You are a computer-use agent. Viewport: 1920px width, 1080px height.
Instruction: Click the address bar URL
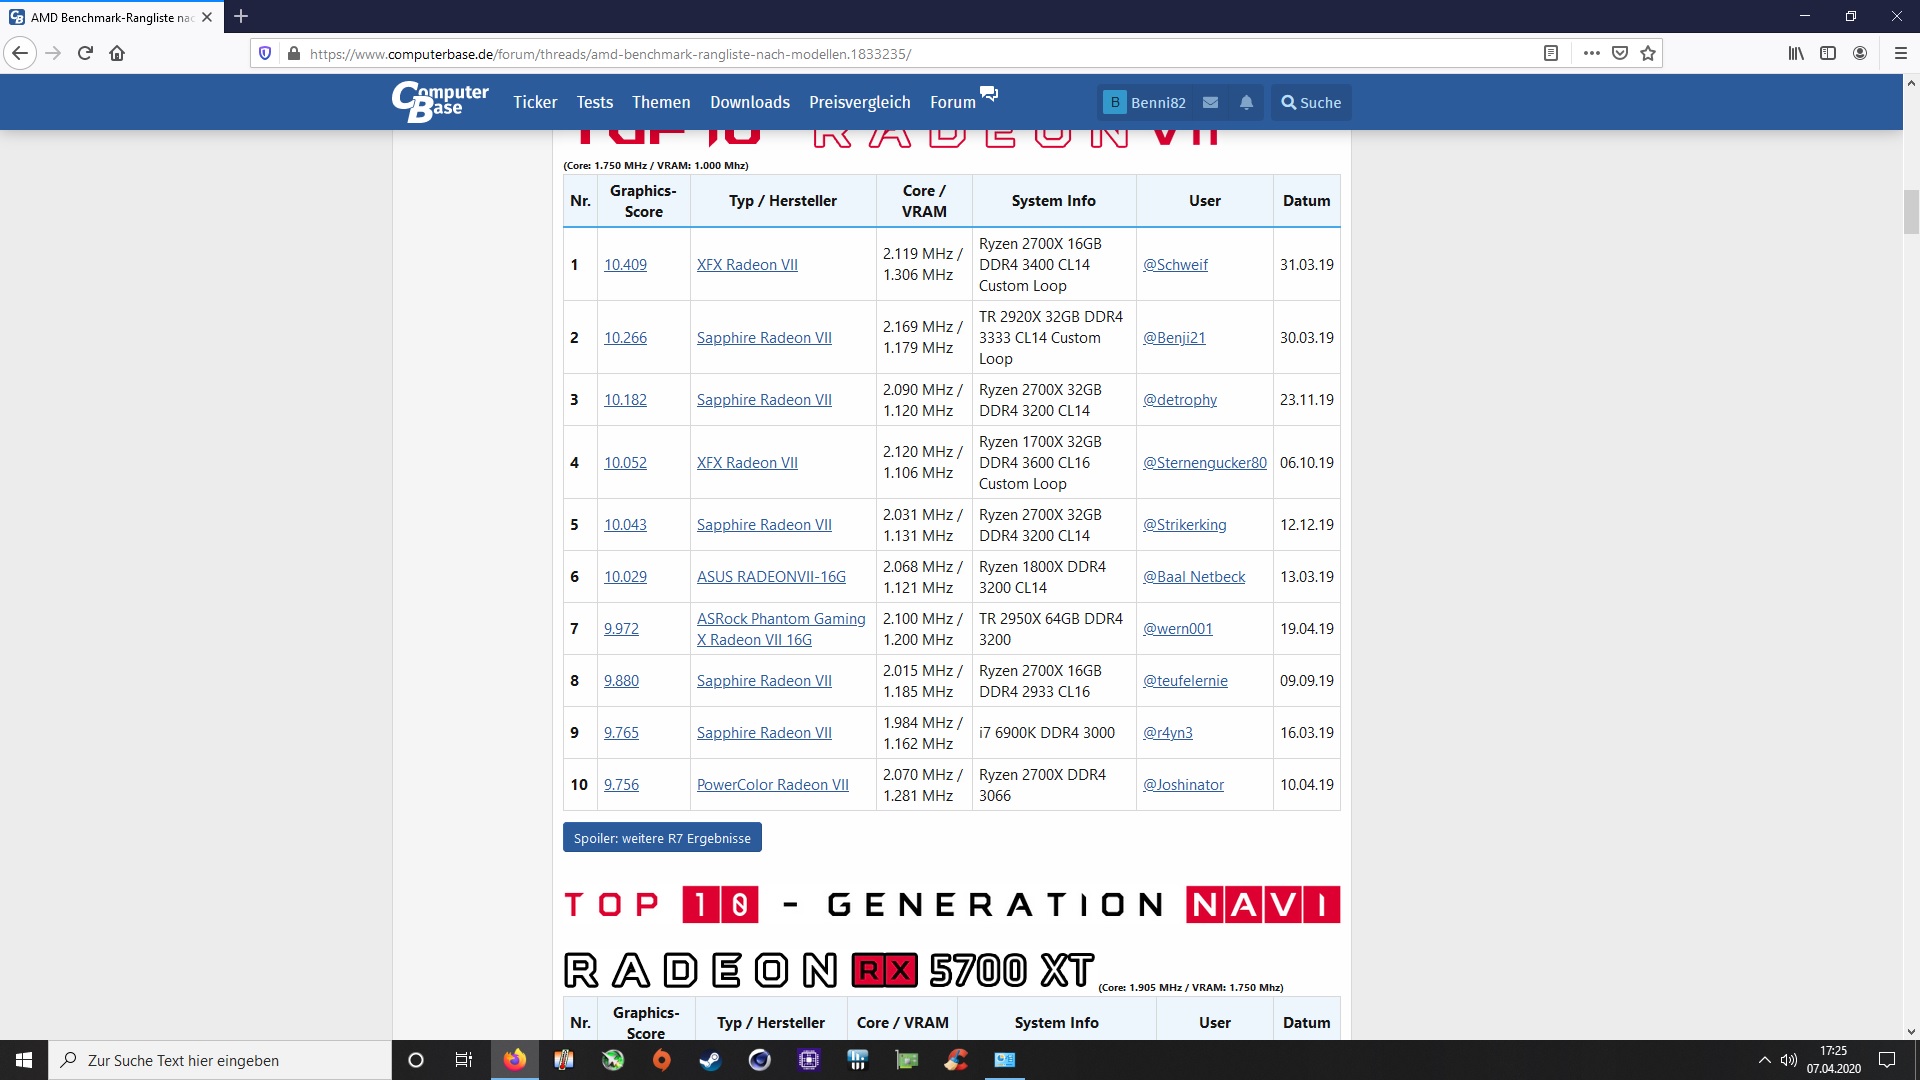point(610,54)
